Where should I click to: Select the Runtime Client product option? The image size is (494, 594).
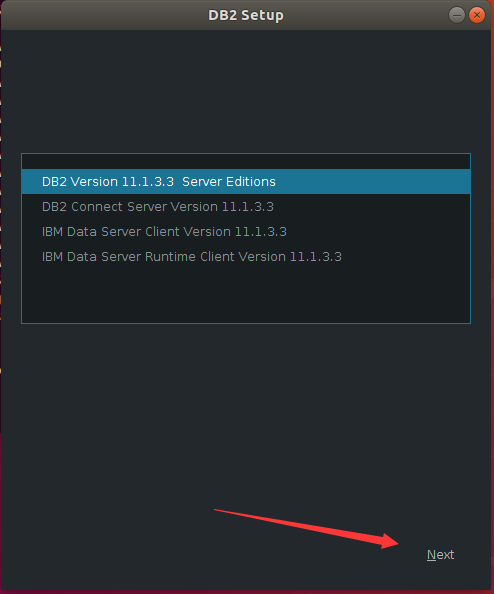[x=246, y=256]
